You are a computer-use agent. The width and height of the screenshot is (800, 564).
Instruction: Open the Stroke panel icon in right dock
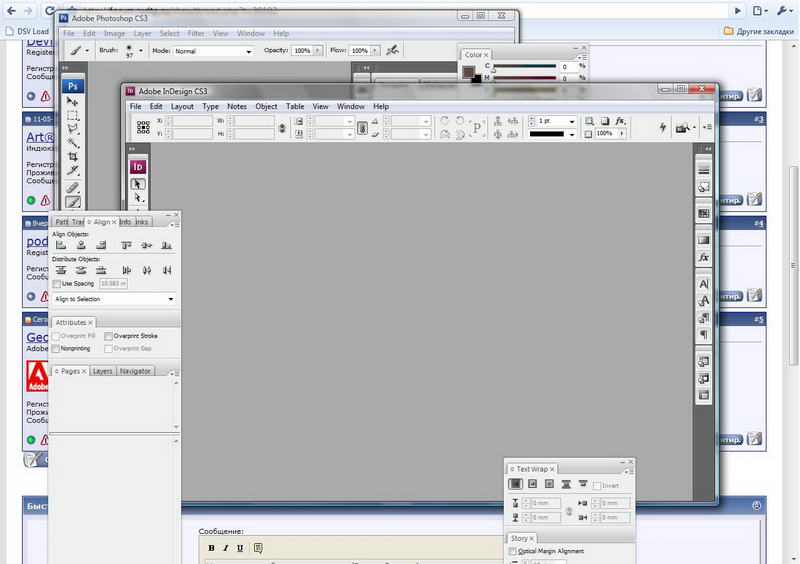[704, 170]
